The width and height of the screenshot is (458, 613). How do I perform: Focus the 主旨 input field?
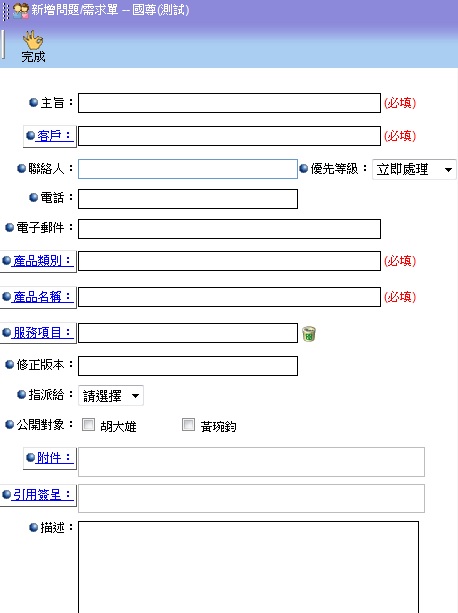pyautogui.click(x=229, y=103)
